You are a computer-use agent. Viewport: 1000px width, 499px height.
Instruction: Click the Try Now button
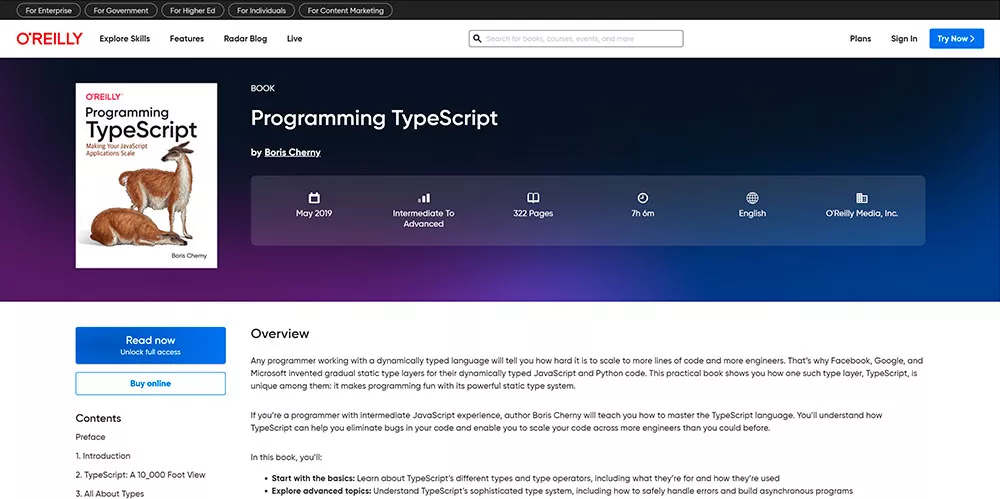[957, 39]
